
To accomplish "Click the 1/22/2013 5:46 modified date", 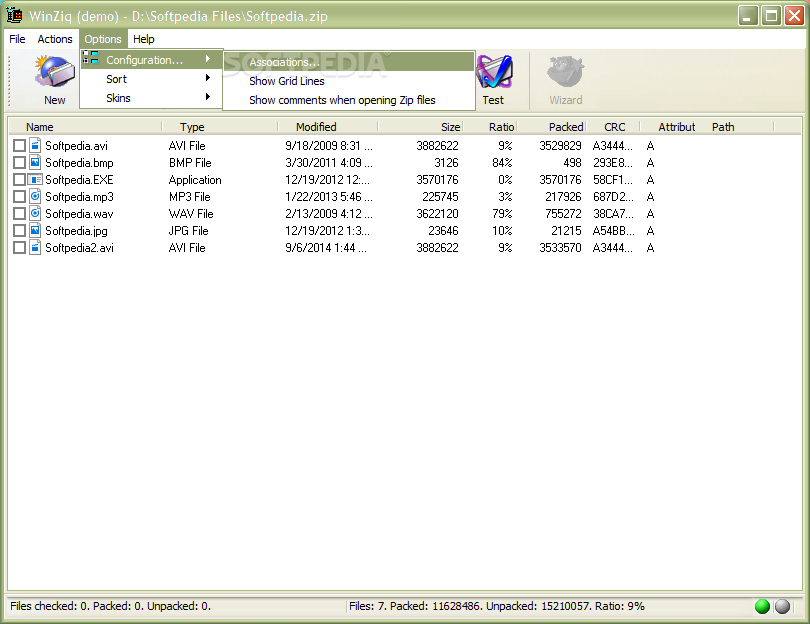I will pyautogui.click(x=329, y=197).
